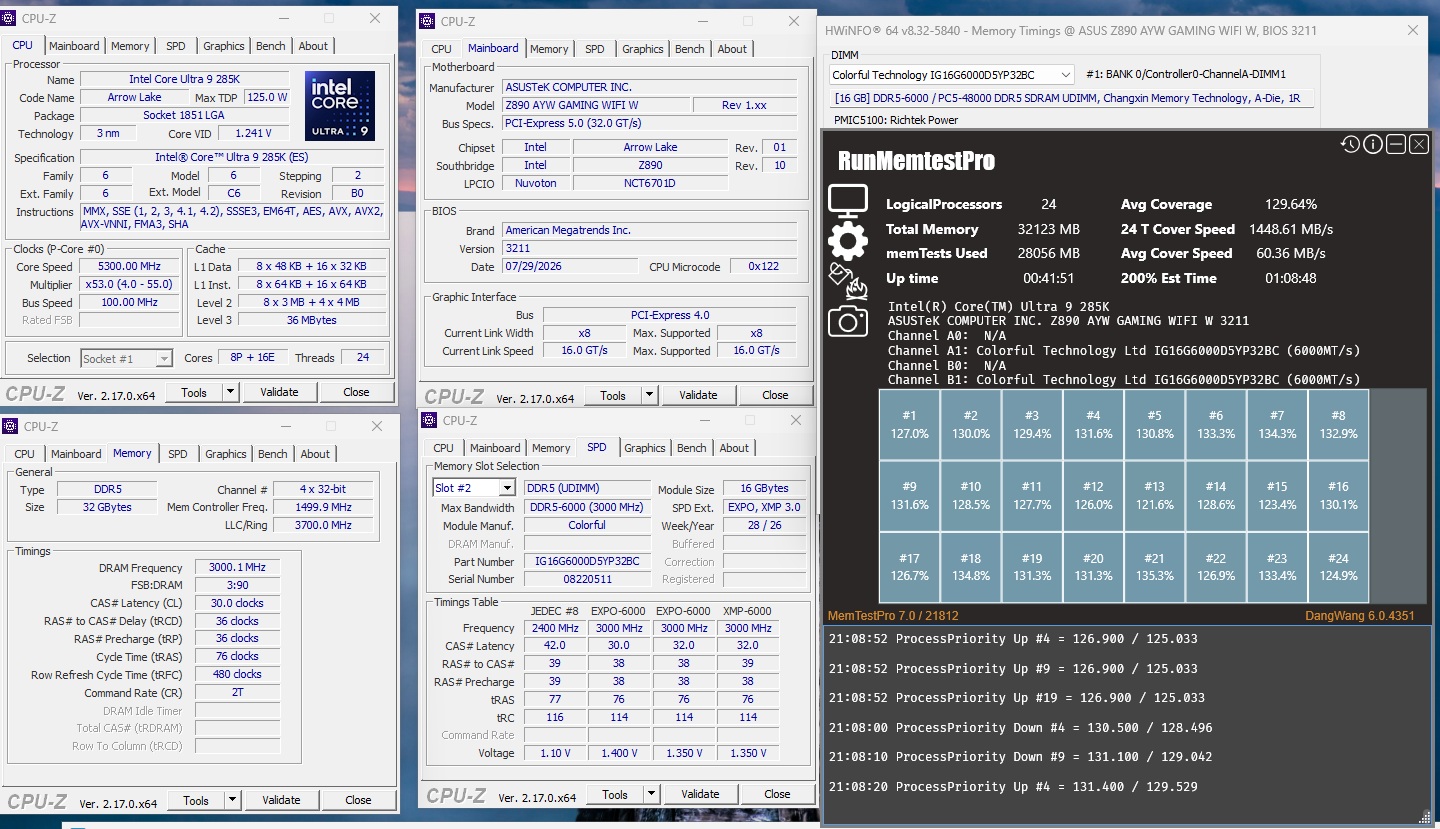Click Validate button in CPU window
Image resolution: width=1440 pixels, height=829 pixels.
(280, 392)
